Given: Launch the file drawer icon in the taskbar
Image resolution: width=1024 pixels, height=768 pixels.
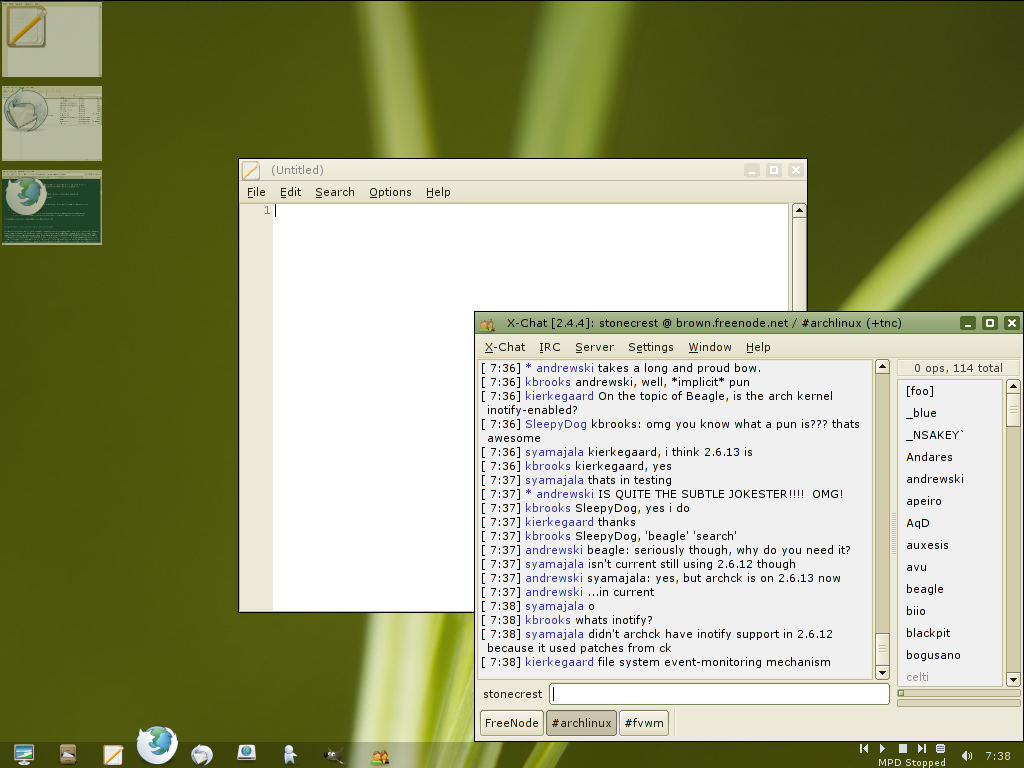Looking at the screenshot, I should [68, 754].
